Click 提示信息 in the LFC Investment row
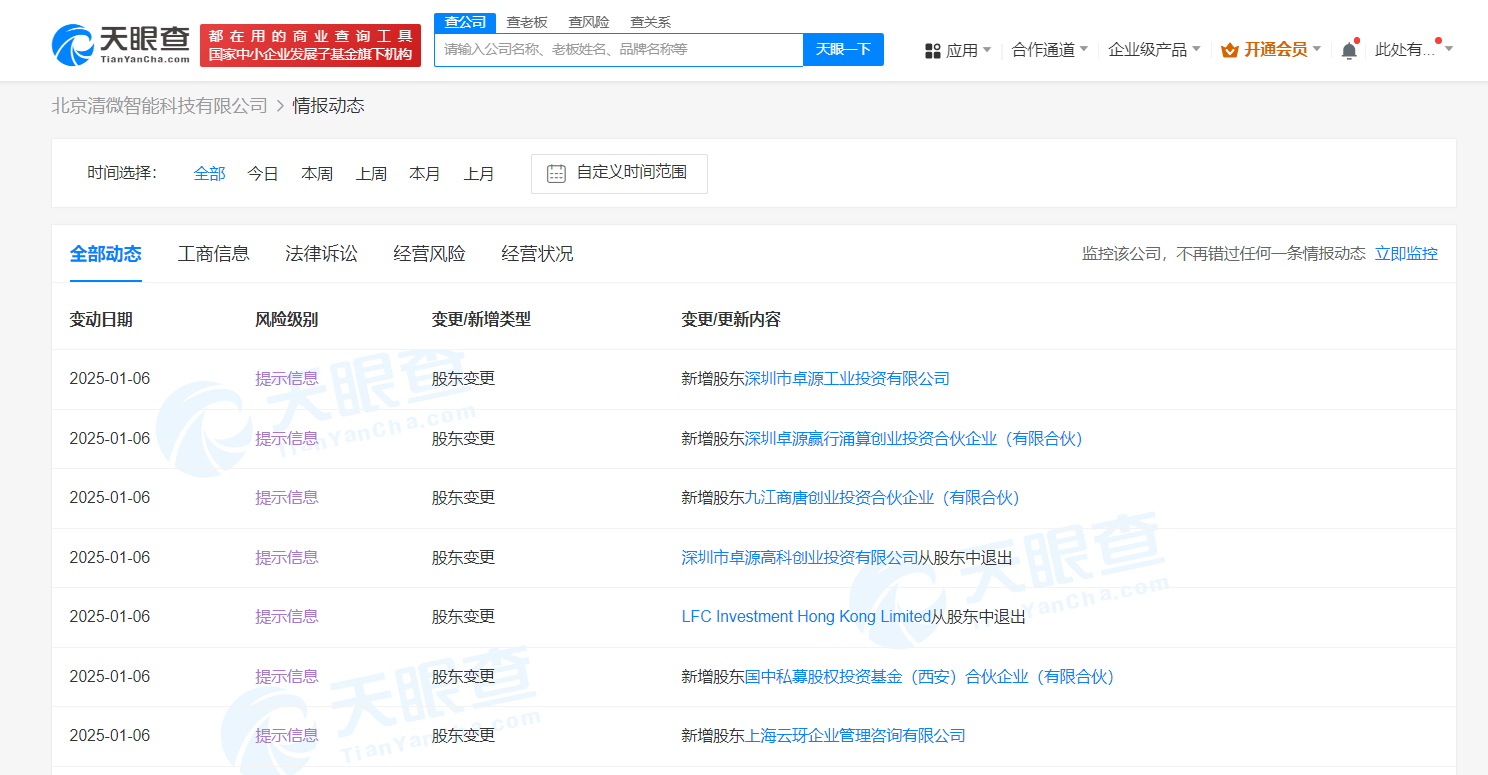1488x775 pixels. (x=287, y=616)
